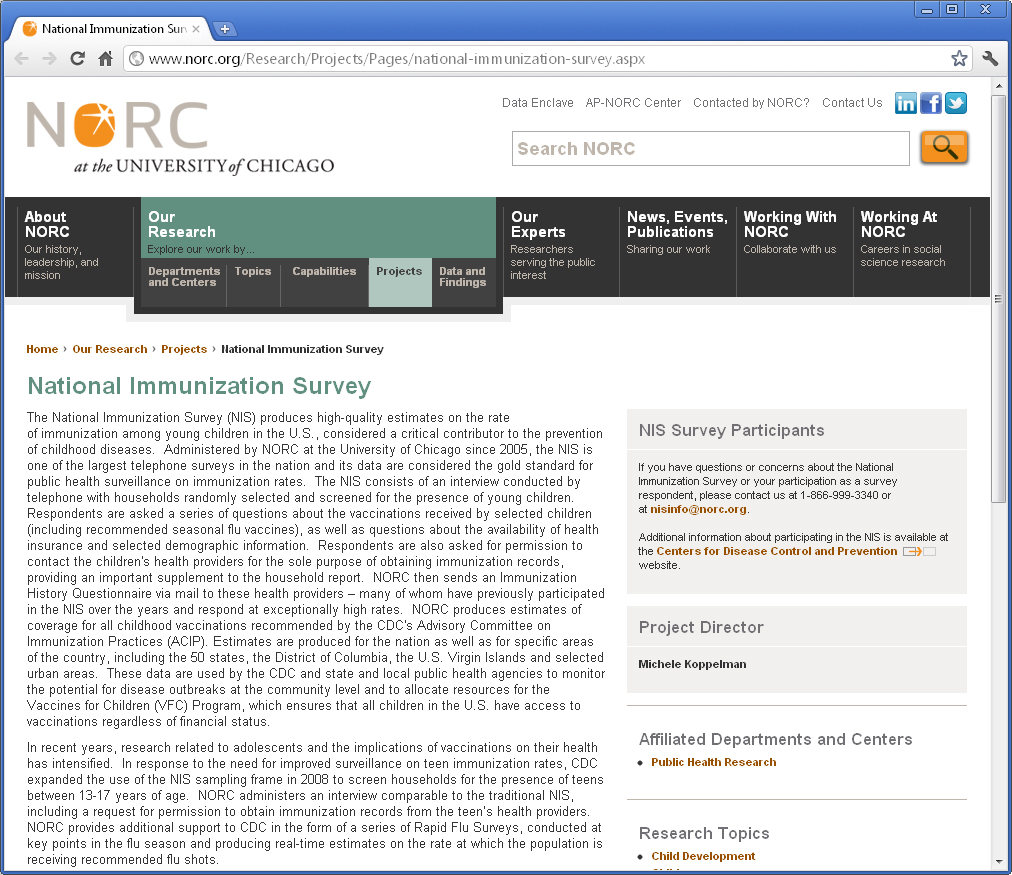1012x875 pixels.
Task: Follow the Public Health Research link
Action: [x=713, y=762]
